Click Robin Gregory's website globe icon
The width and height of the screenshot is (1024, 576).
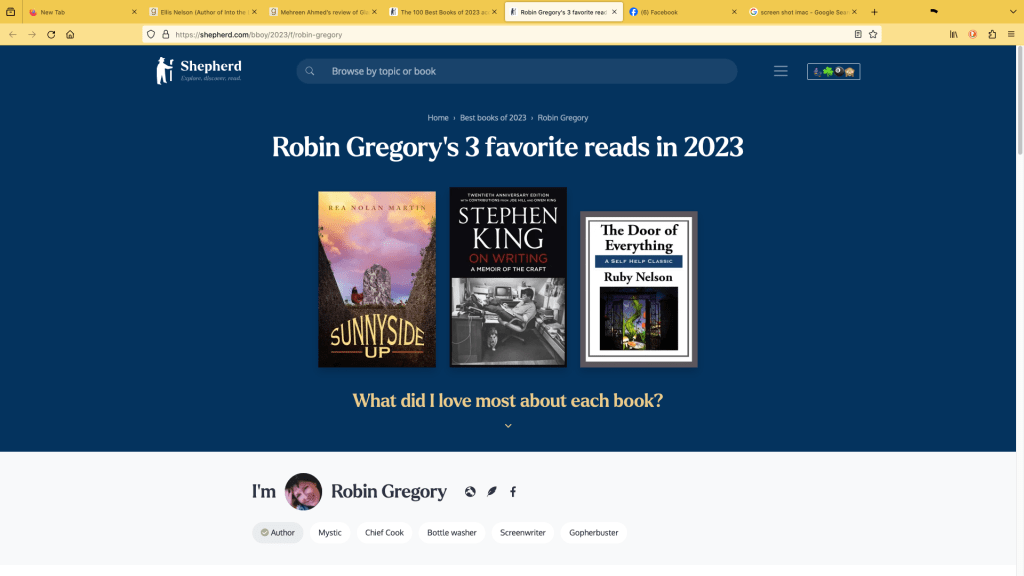(470, 492)
